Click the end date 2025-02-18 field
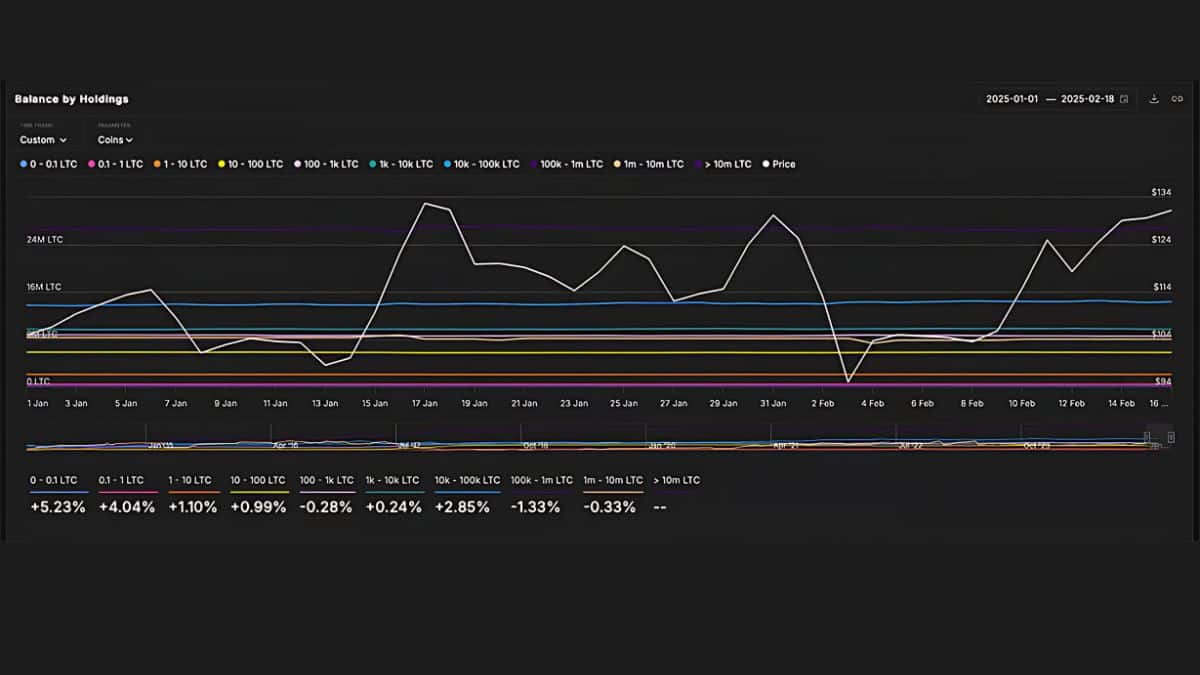The image size is (1200, 675). [x=1087, y=99]
